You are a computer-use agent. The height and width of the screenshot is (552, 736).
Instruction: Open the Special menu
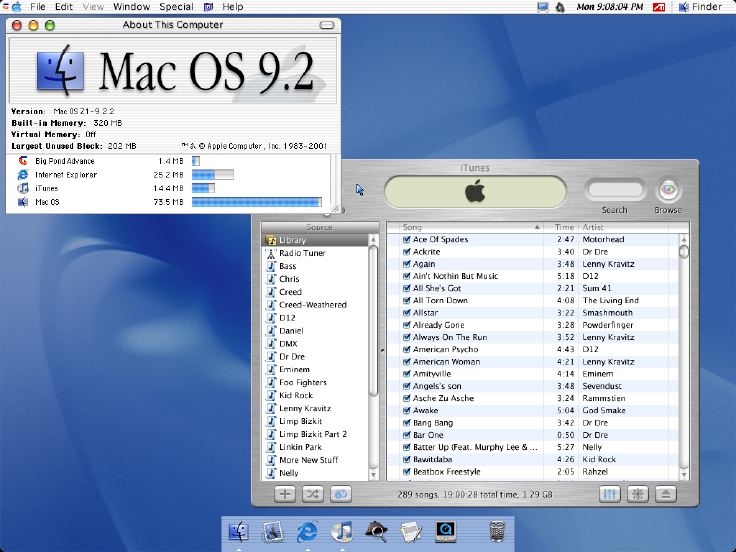click(176, 7)
